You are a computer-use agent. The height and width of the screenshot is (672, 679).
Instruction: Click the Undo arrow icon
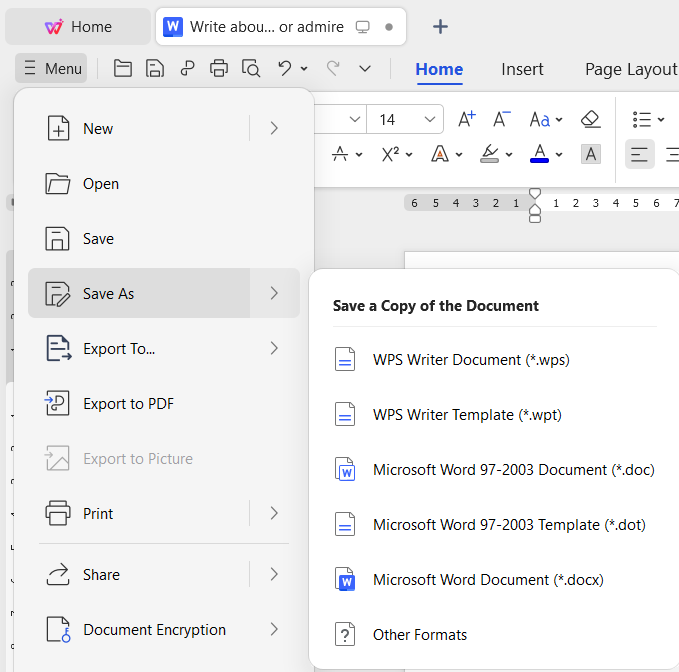[285, 68]
